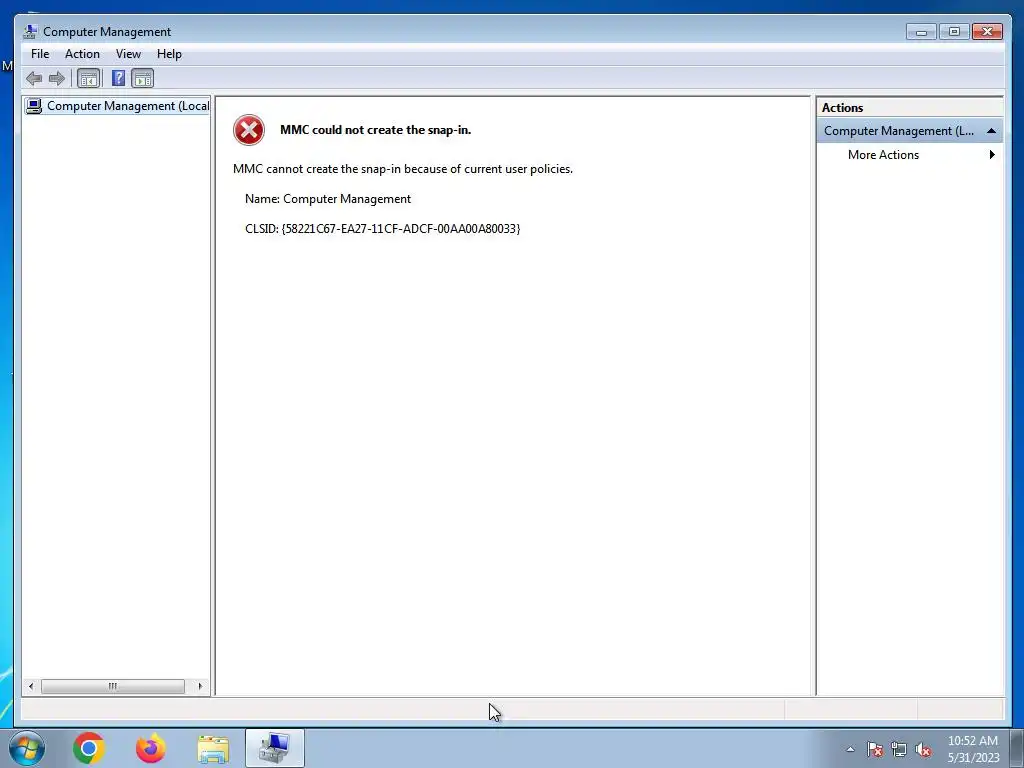Open the Action Center flag icon
This screenshot has height=768, width=1024.
coord(875,750)
